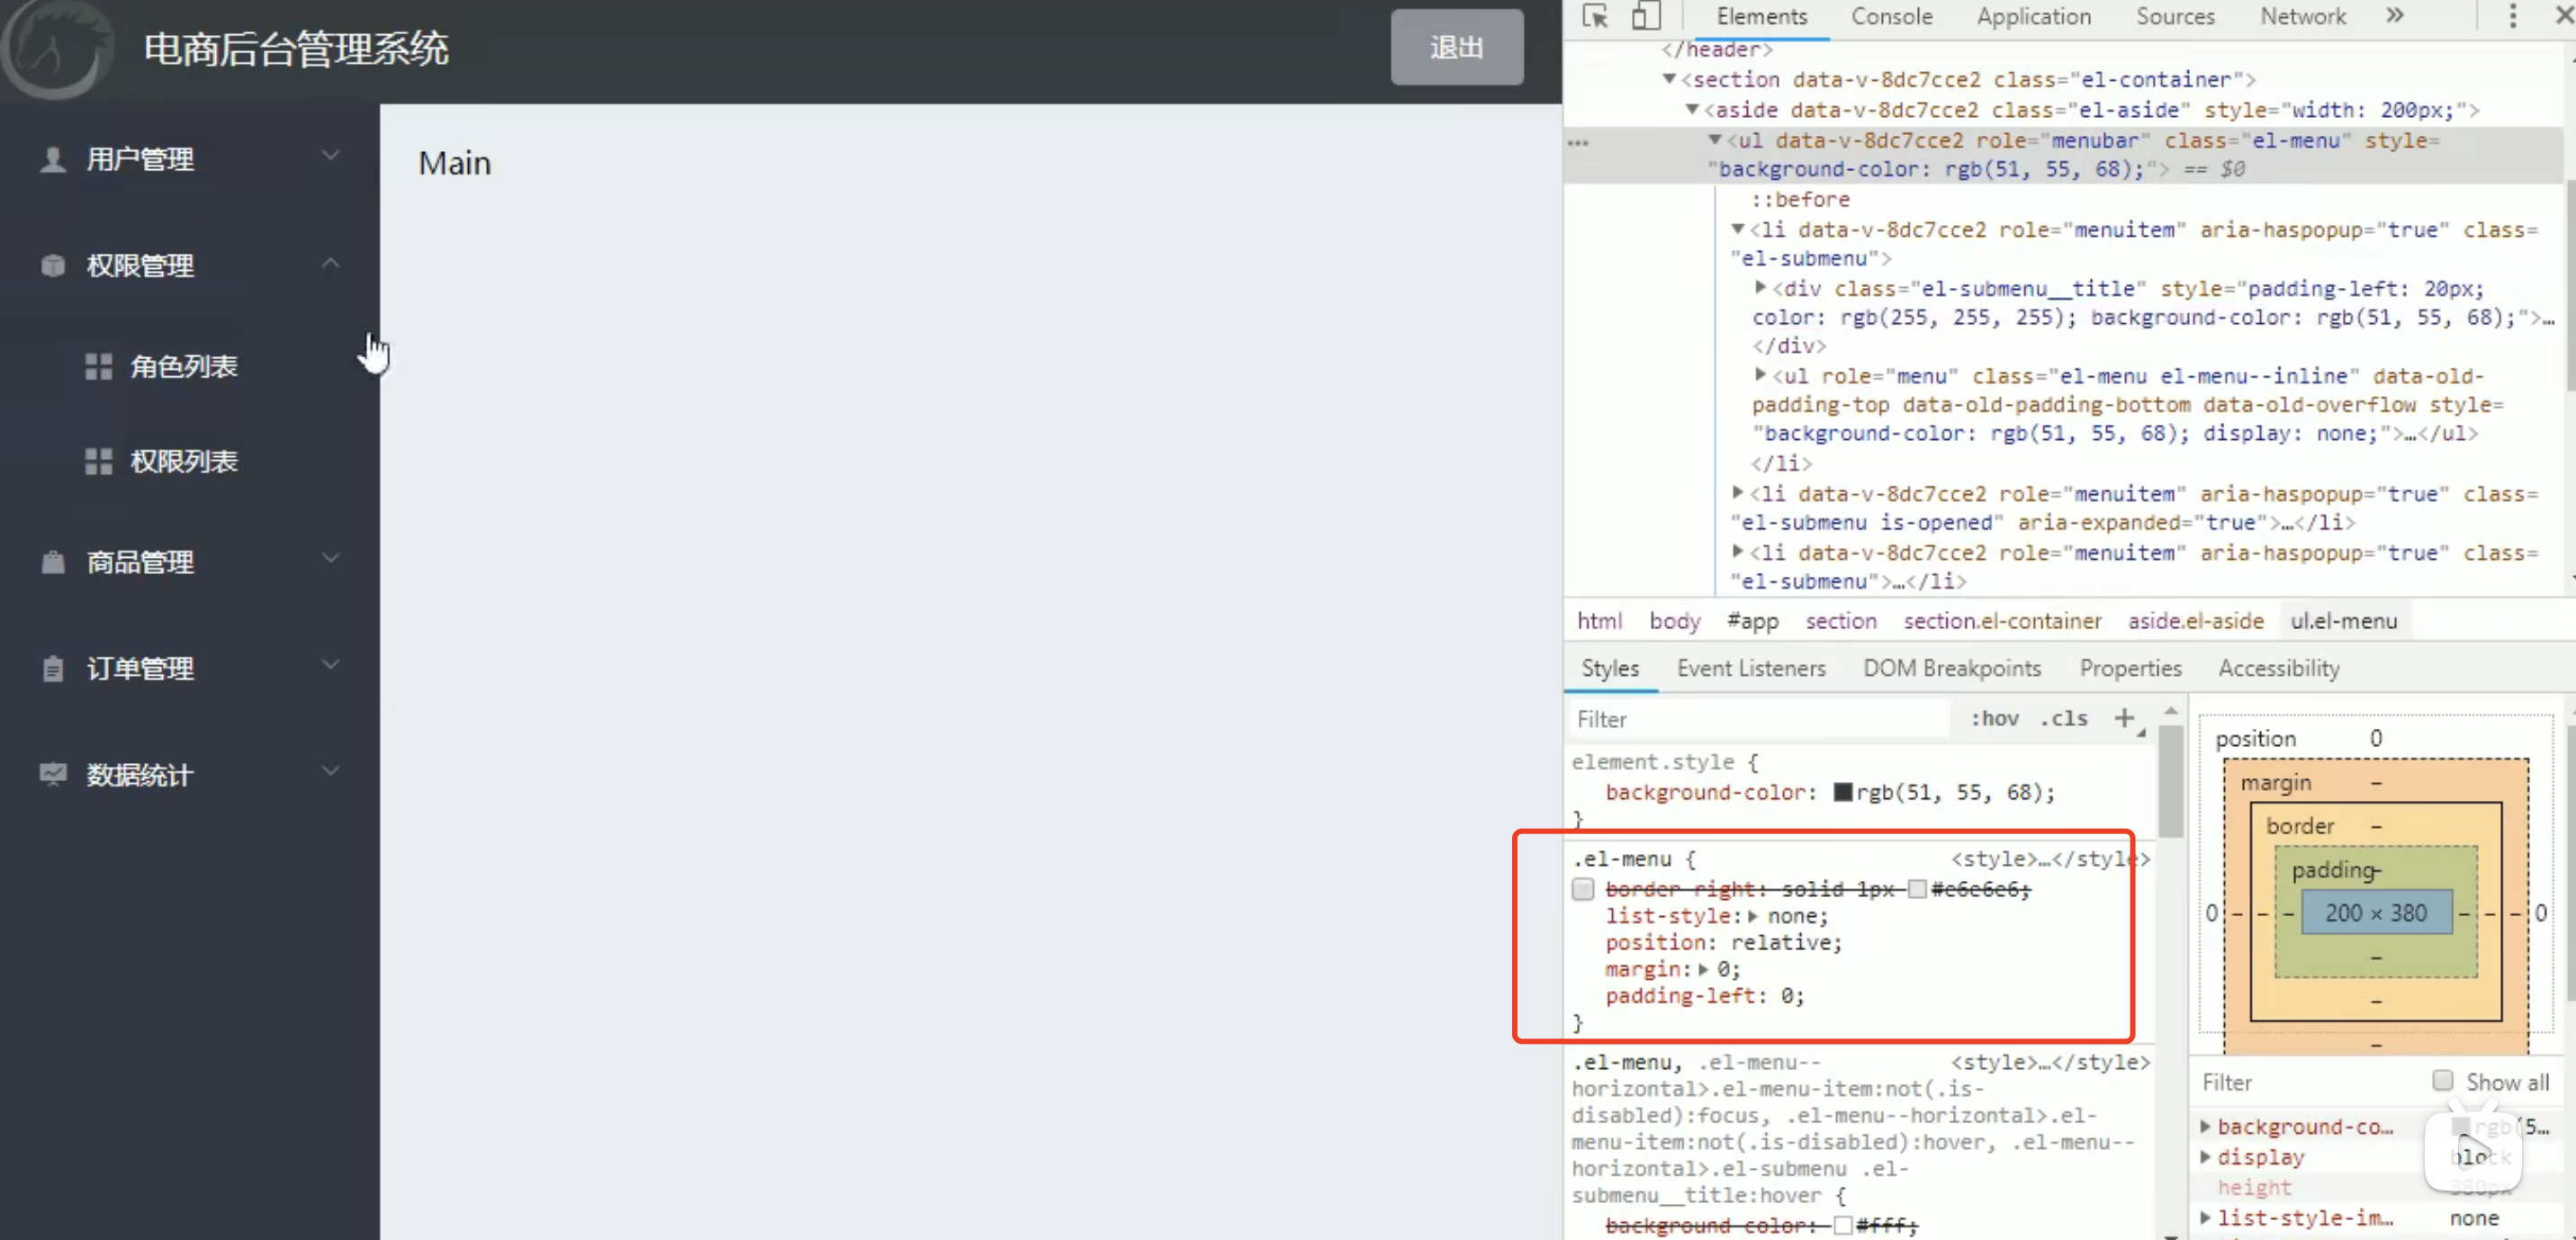Open the Network tab

[2302, 17]
